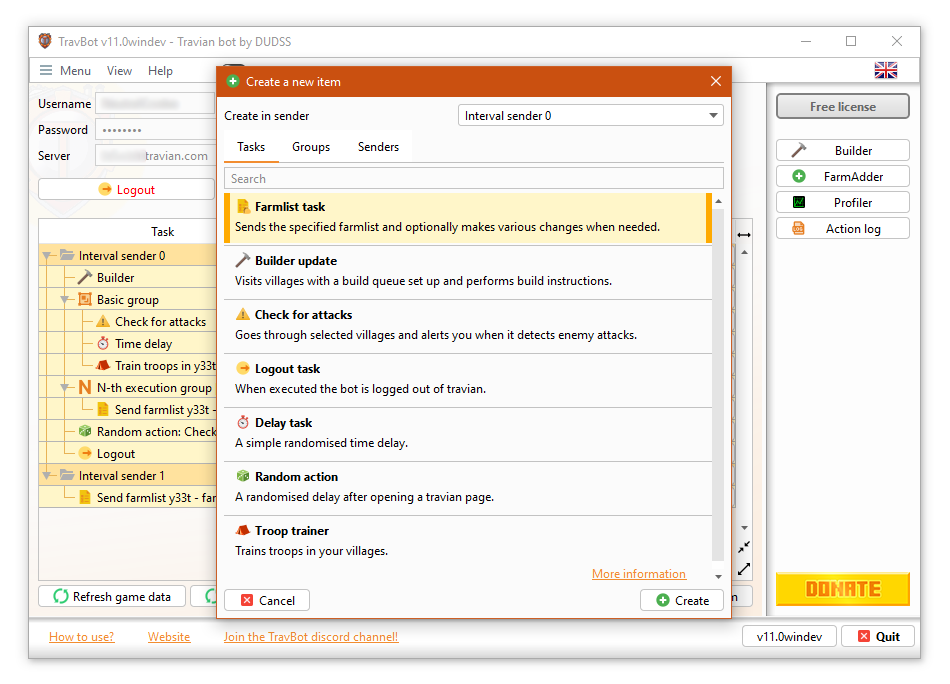Image resolution: width=950 pixels, height=684 pixels.
Task: Click the Create button
Action: 682,600
